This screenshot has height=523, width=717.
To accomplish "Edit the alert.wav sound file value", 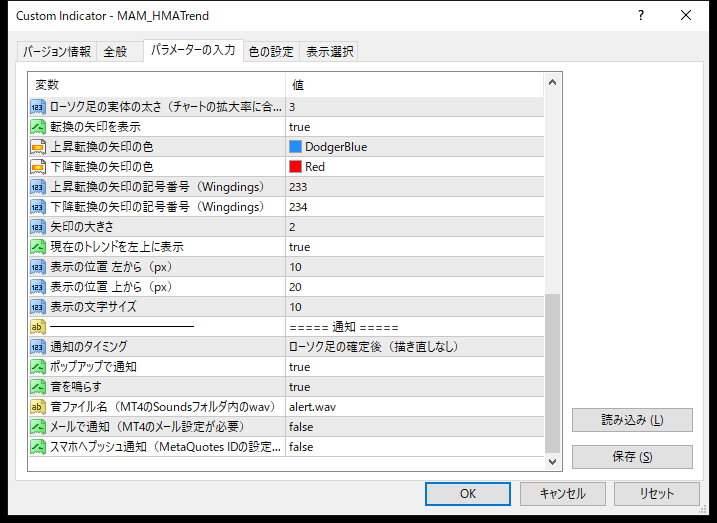I will coord(414,407).
